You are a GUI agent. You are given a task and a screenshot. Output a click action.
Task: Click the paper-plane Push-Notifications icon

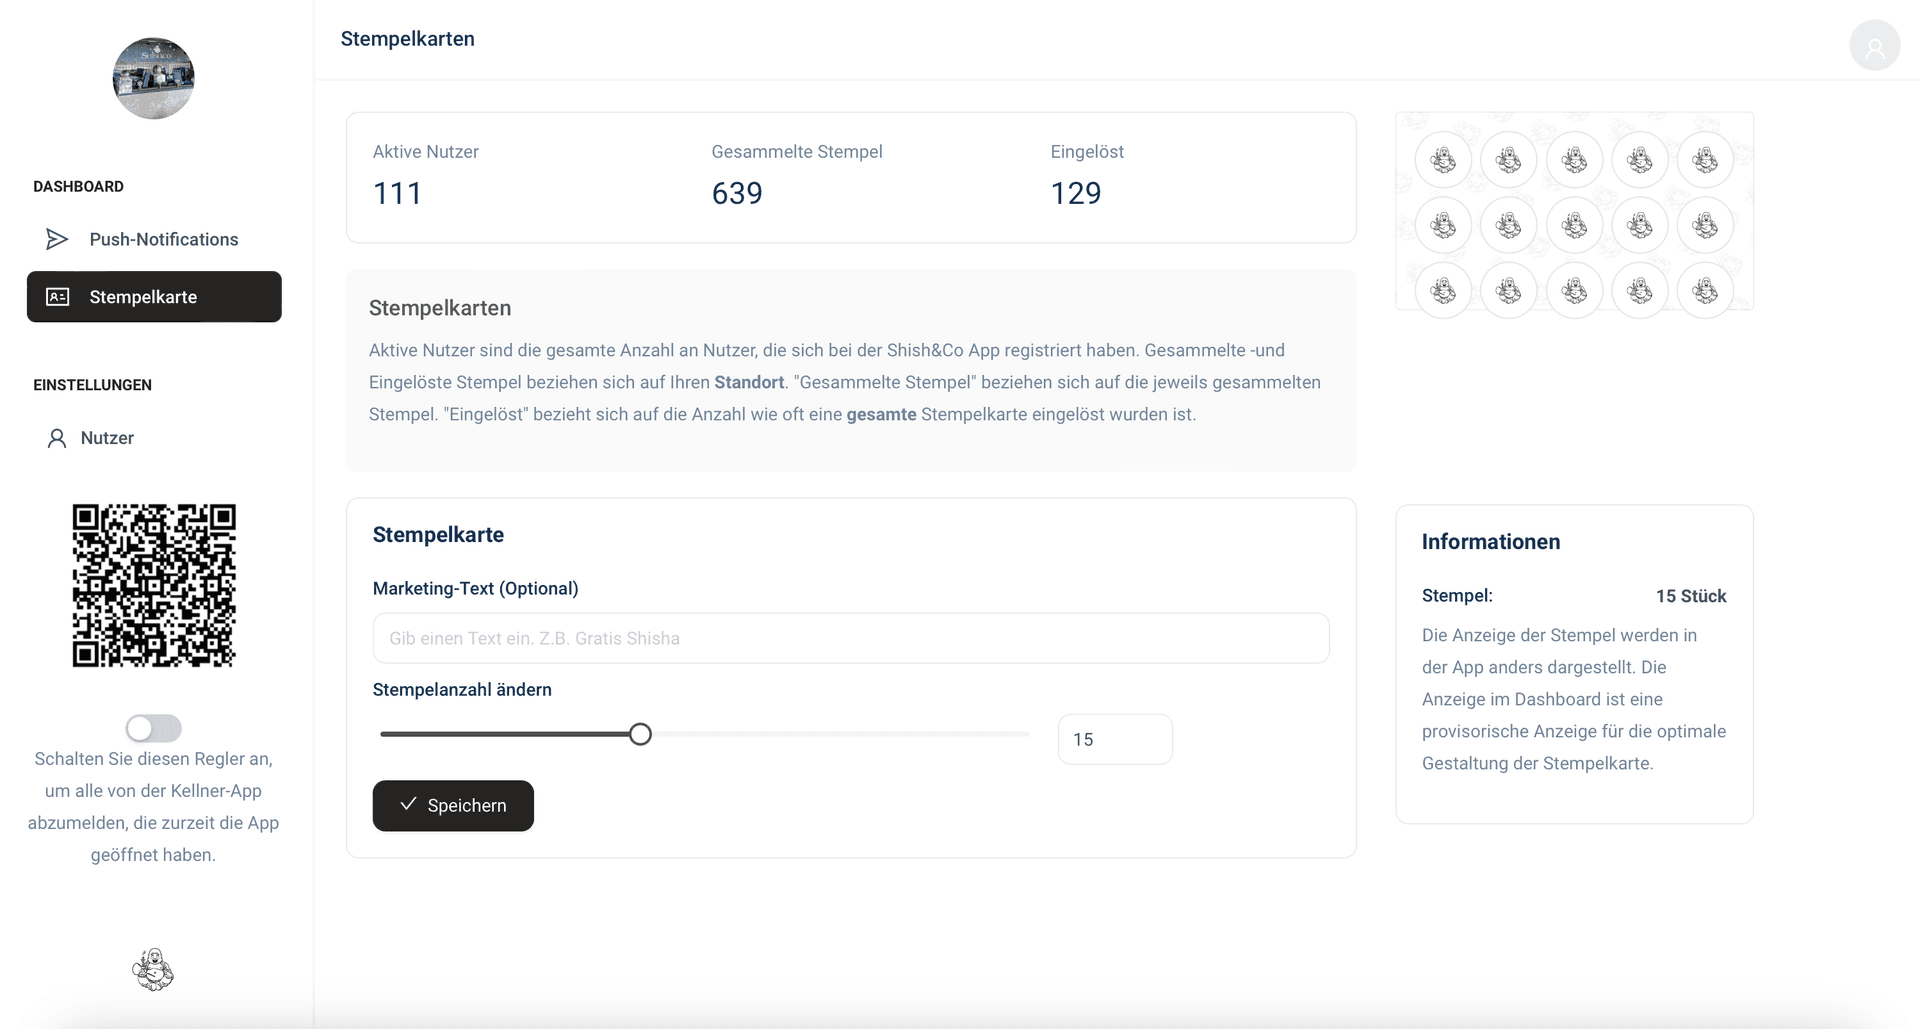pos(57,239)
